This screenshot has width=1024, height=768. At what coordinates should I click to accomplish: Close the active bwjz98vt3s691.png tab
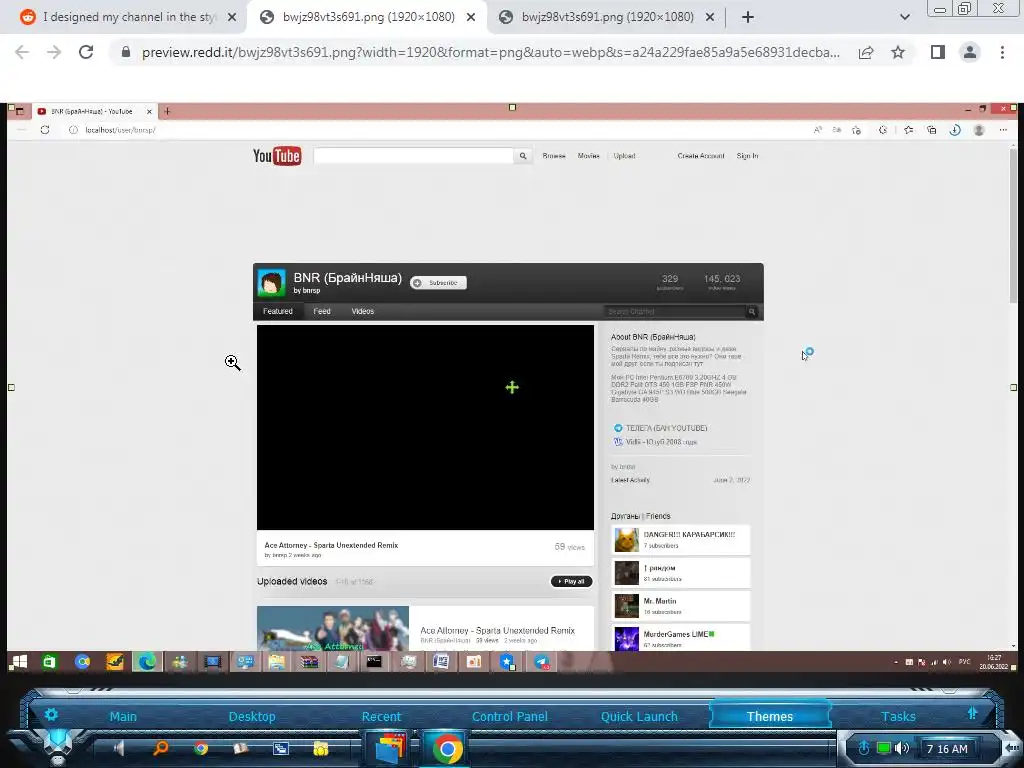471,18
